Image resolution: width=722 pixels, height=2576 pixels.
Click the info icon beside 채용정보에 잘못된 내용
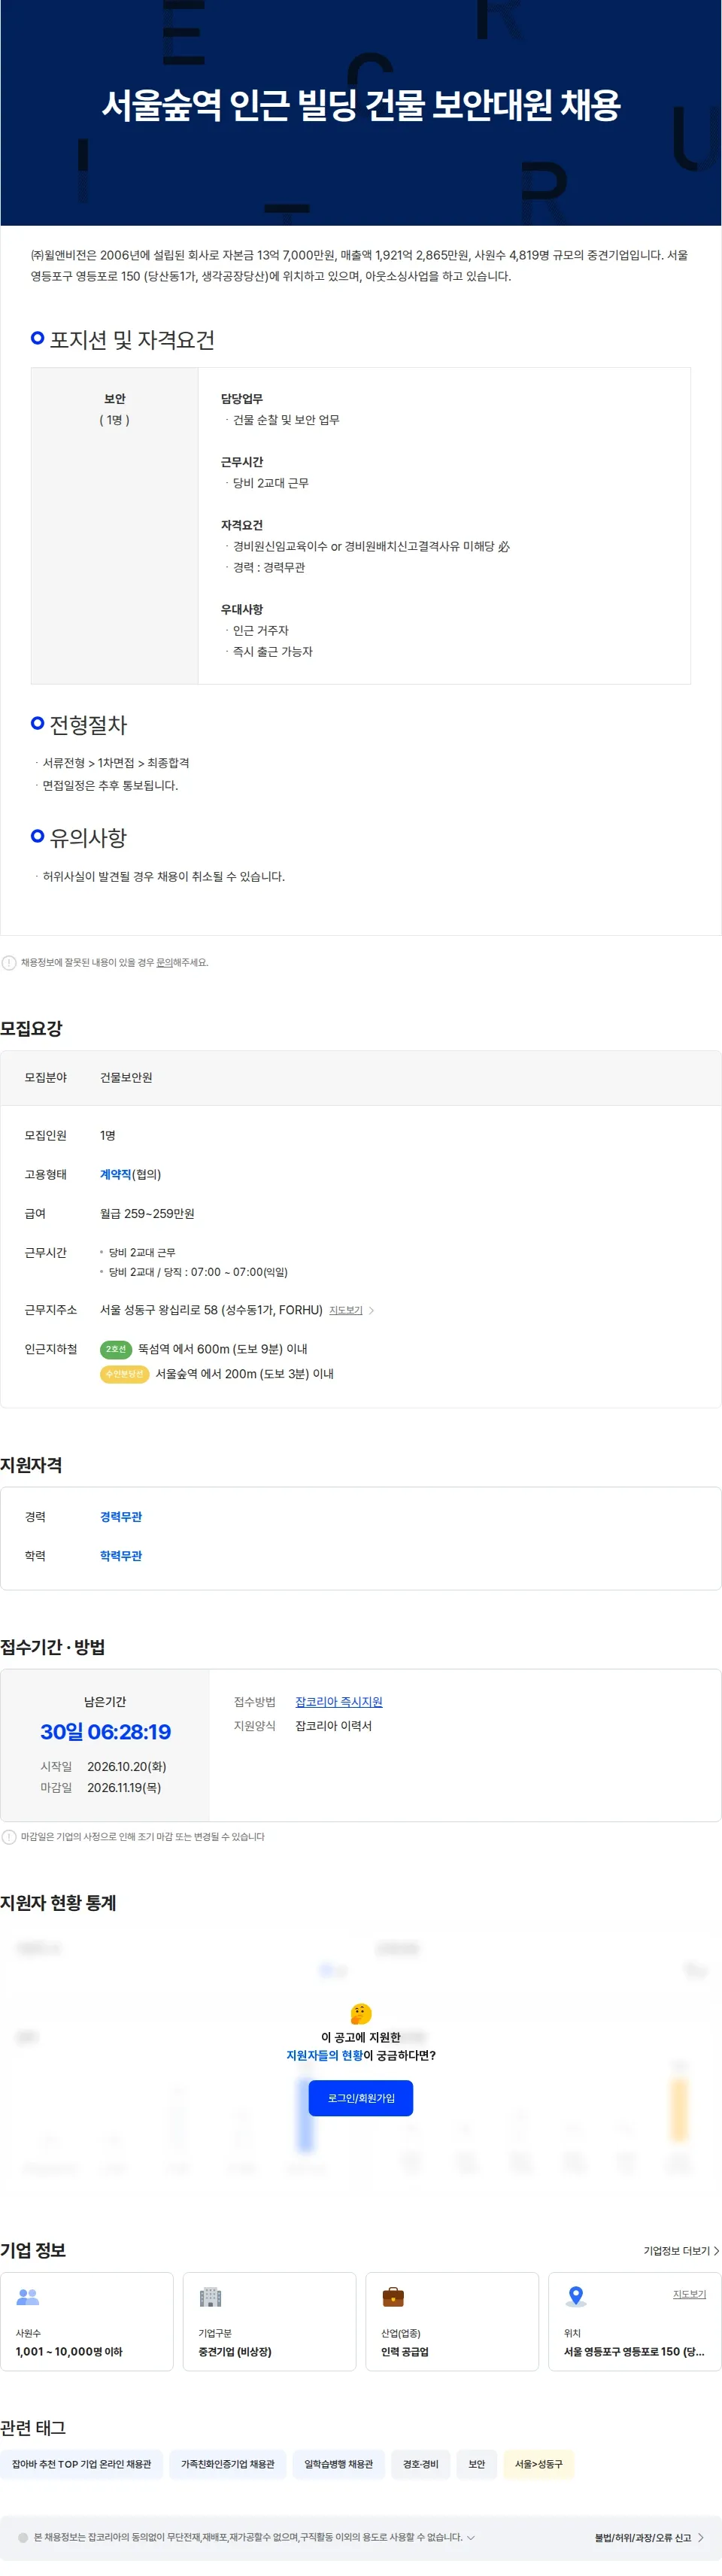[x=9, y=963]
